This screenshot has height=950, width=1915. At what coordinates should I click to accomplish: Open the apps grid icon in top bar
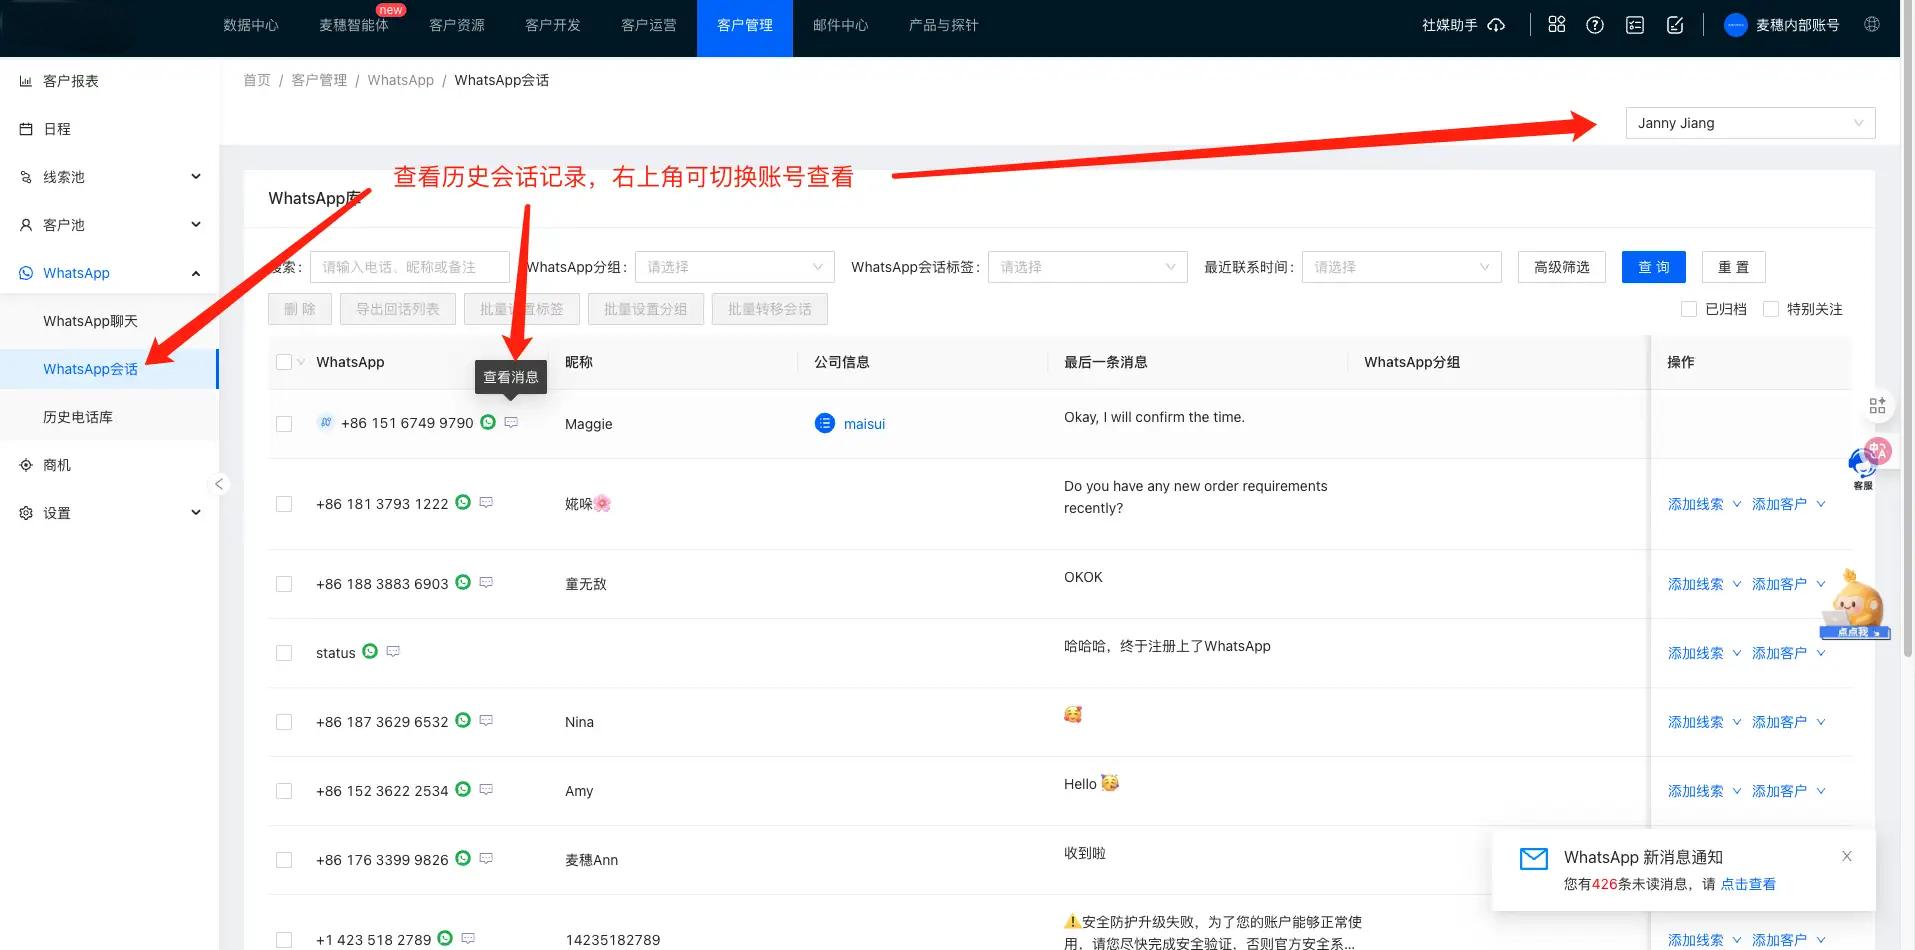(1556, 25)
